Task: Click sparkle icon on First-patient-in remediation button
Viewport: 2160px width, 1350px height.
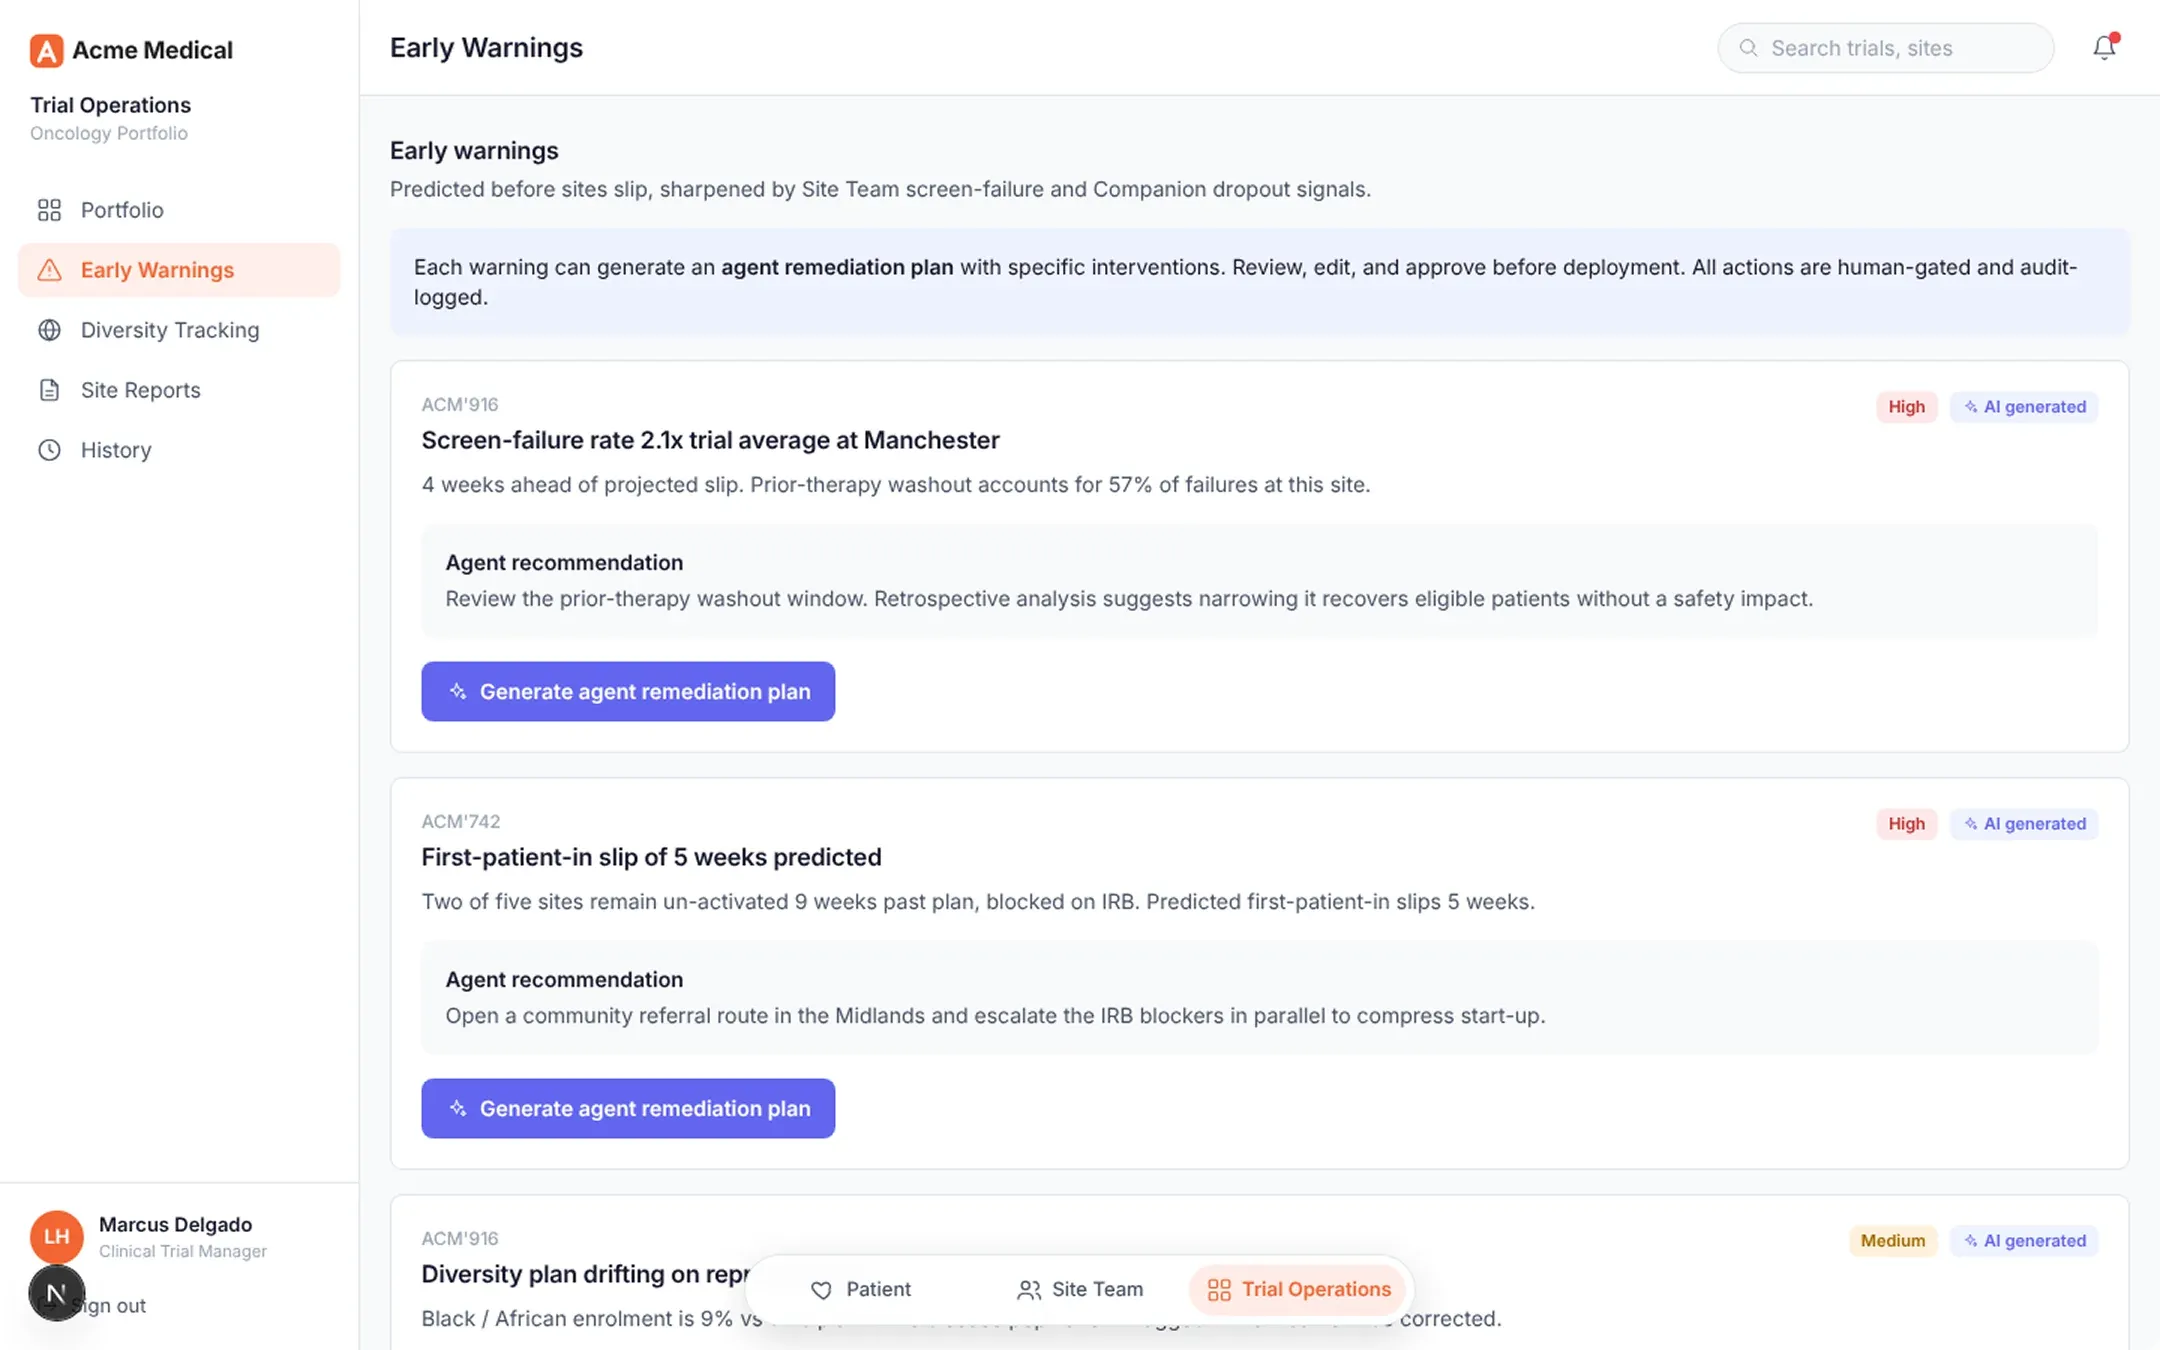Action: [x=458, y=1108]
